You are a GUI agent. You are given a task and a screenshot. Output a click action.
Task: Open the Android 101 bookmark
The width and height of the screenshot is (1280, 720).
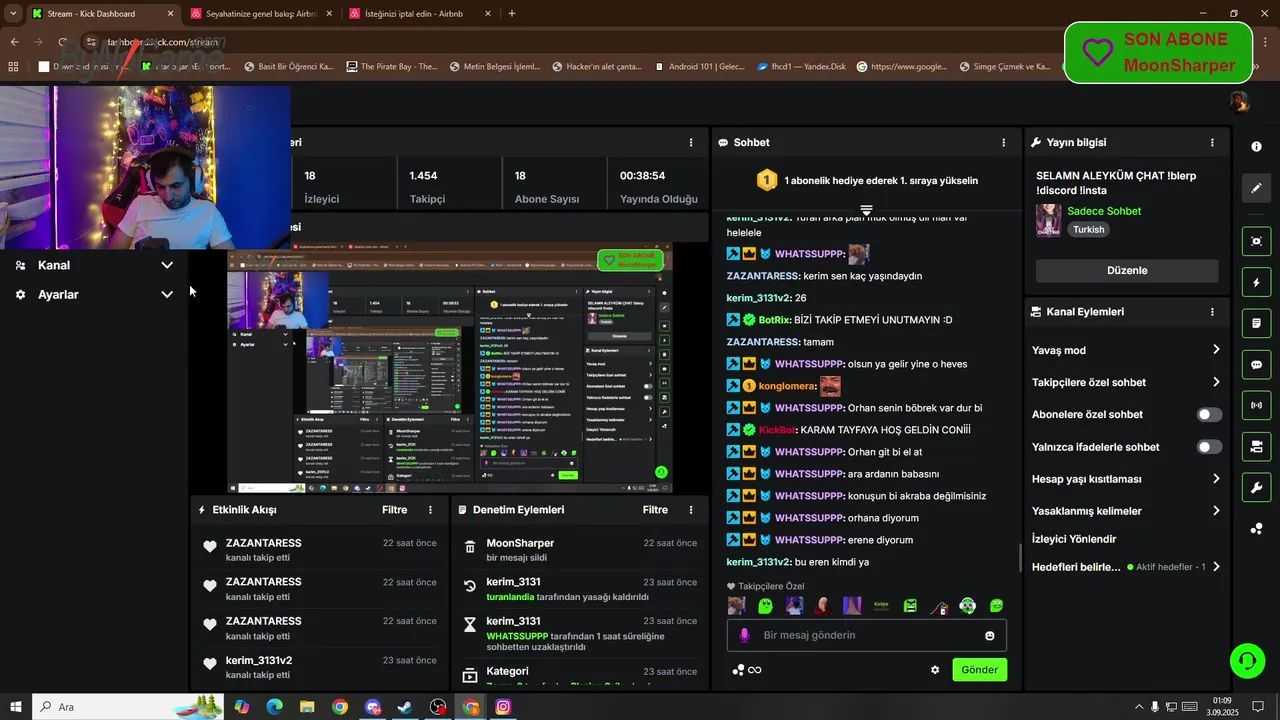[x=700, y=67]
